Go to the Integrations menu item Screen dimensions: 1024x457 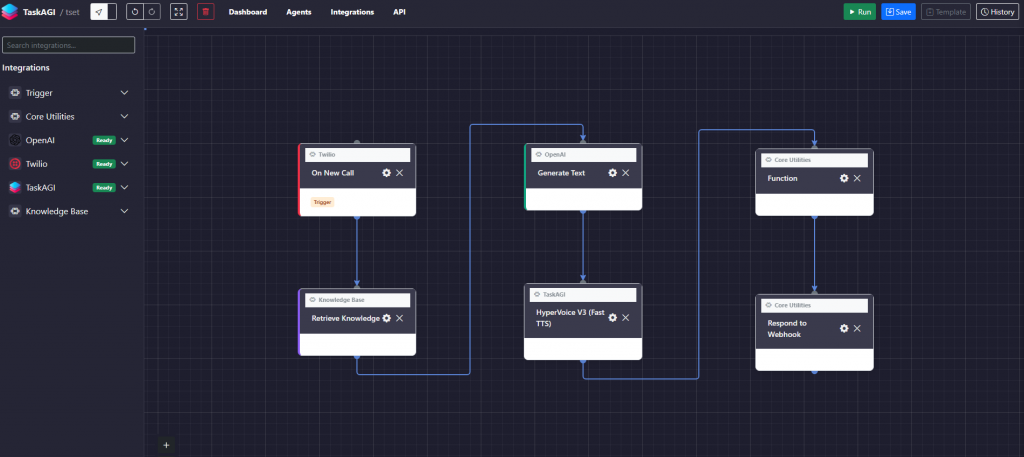pos(352,12)
